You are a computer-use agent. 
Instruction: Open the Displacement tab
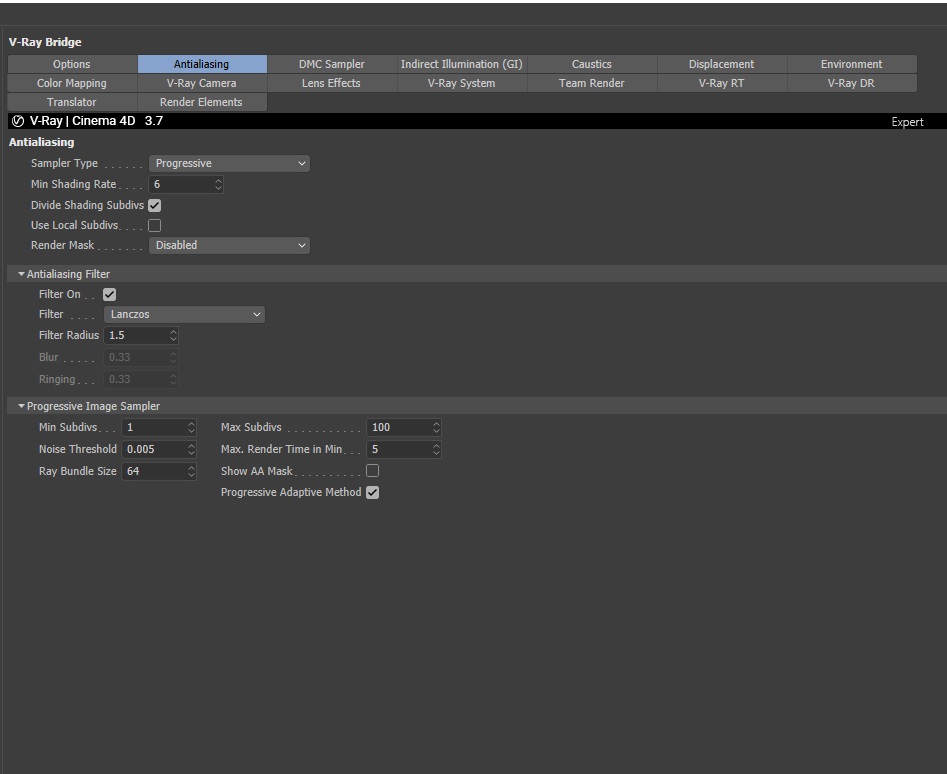tap(722, 64)
